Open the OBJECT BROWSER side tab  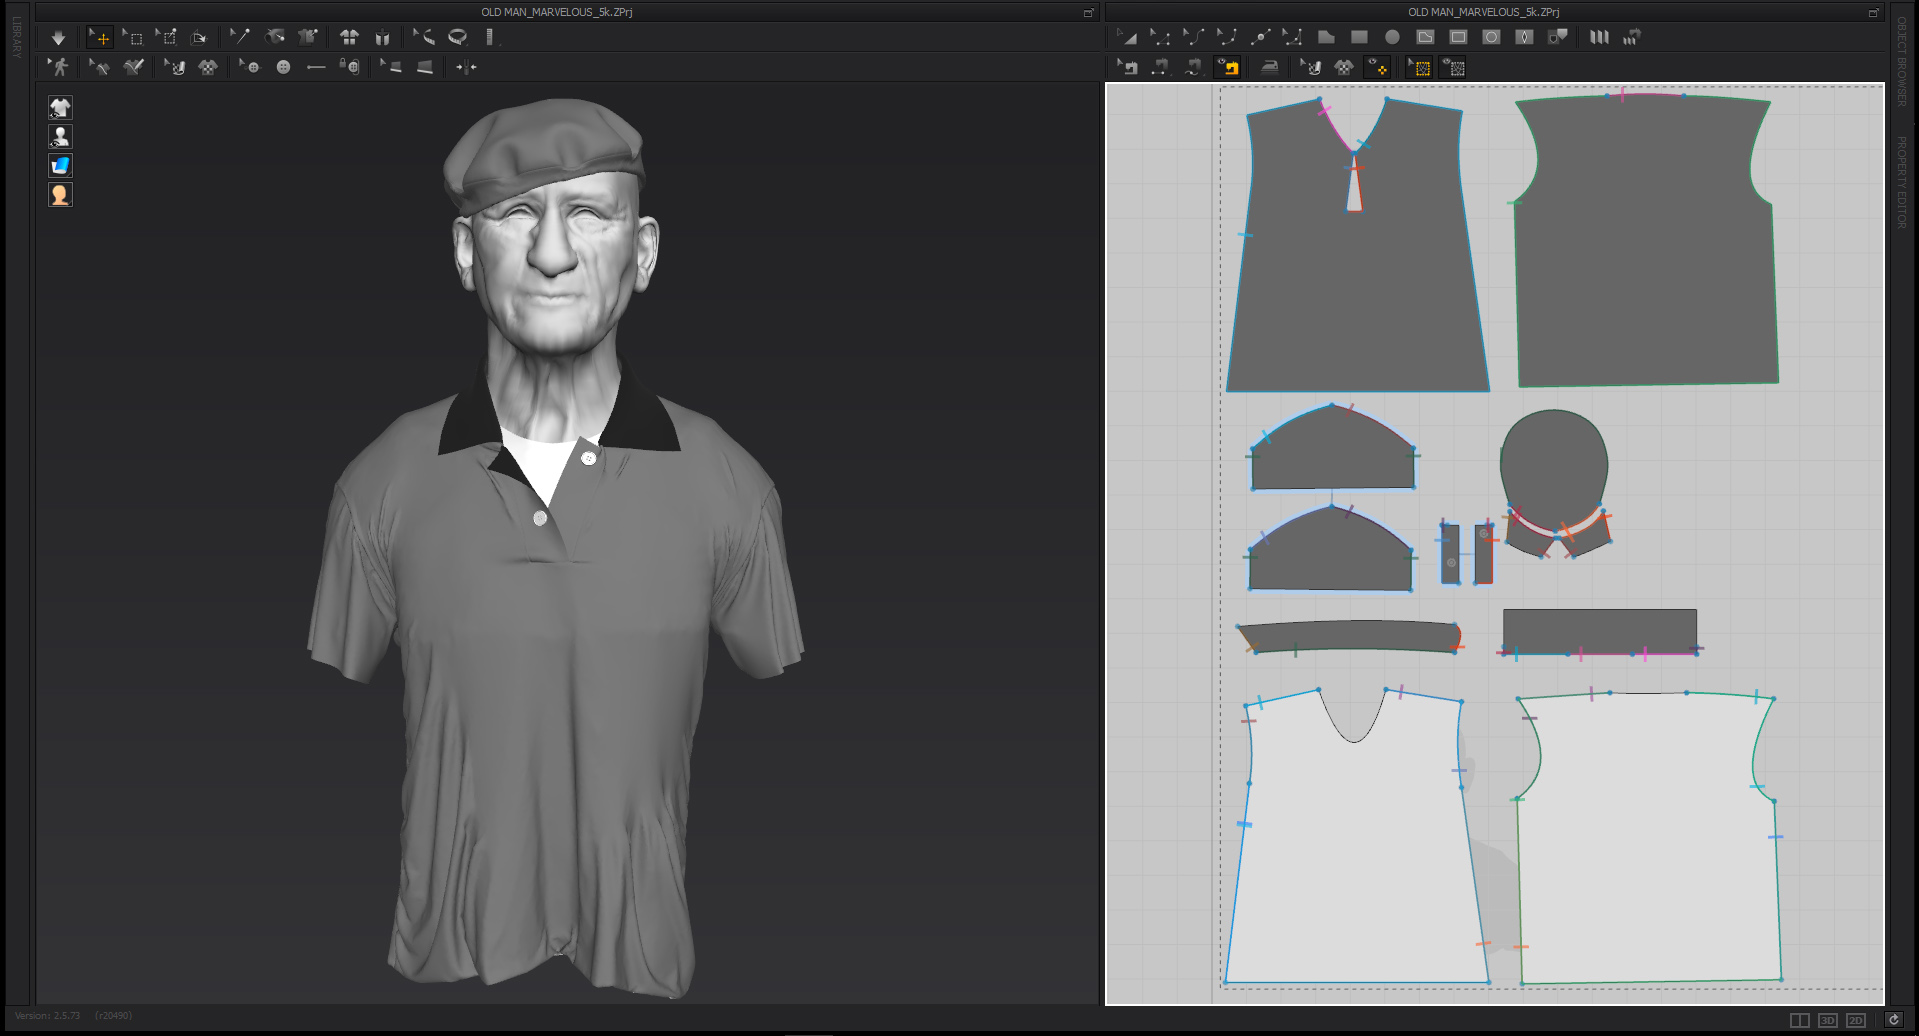click(x=1901, y=62)
